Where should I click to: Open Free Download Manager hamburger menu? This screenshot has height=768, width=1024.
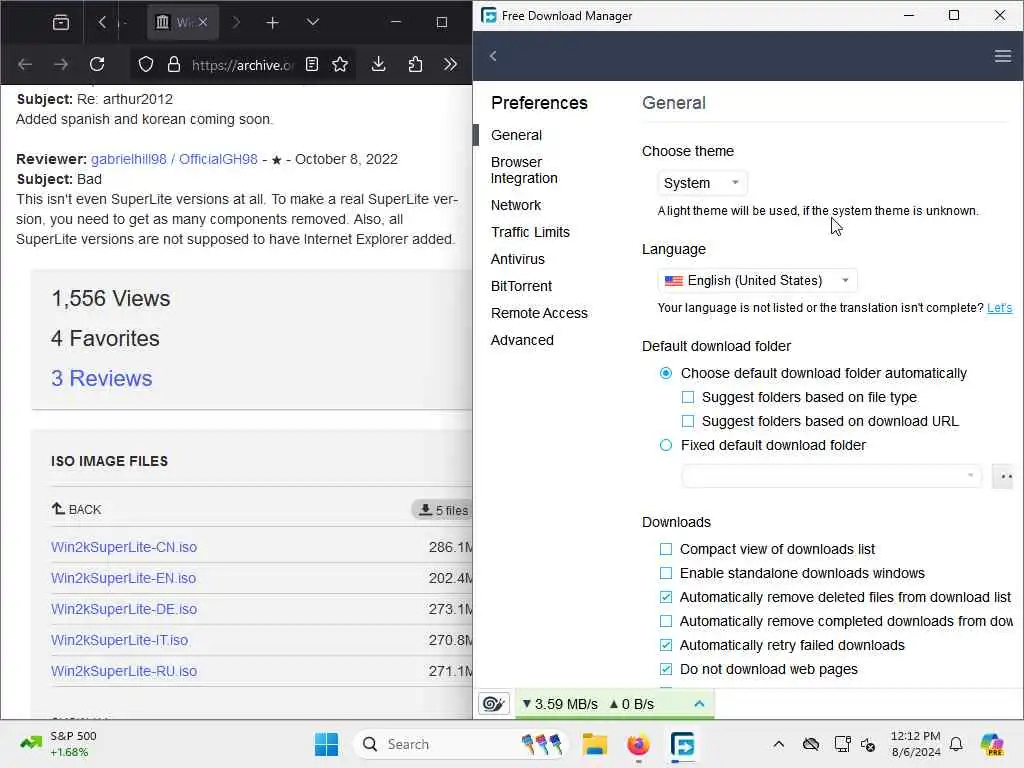[1002, 56]
